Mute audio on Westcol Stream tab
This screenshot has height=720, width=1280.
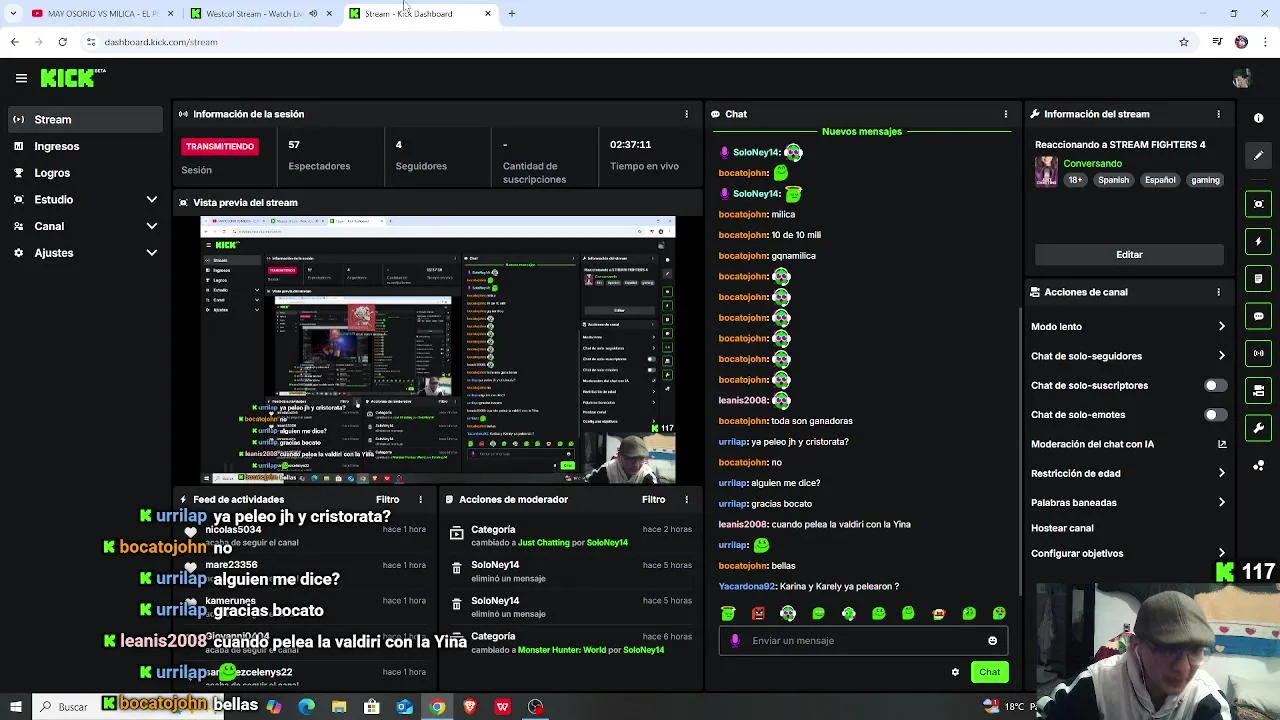[313, 14]
